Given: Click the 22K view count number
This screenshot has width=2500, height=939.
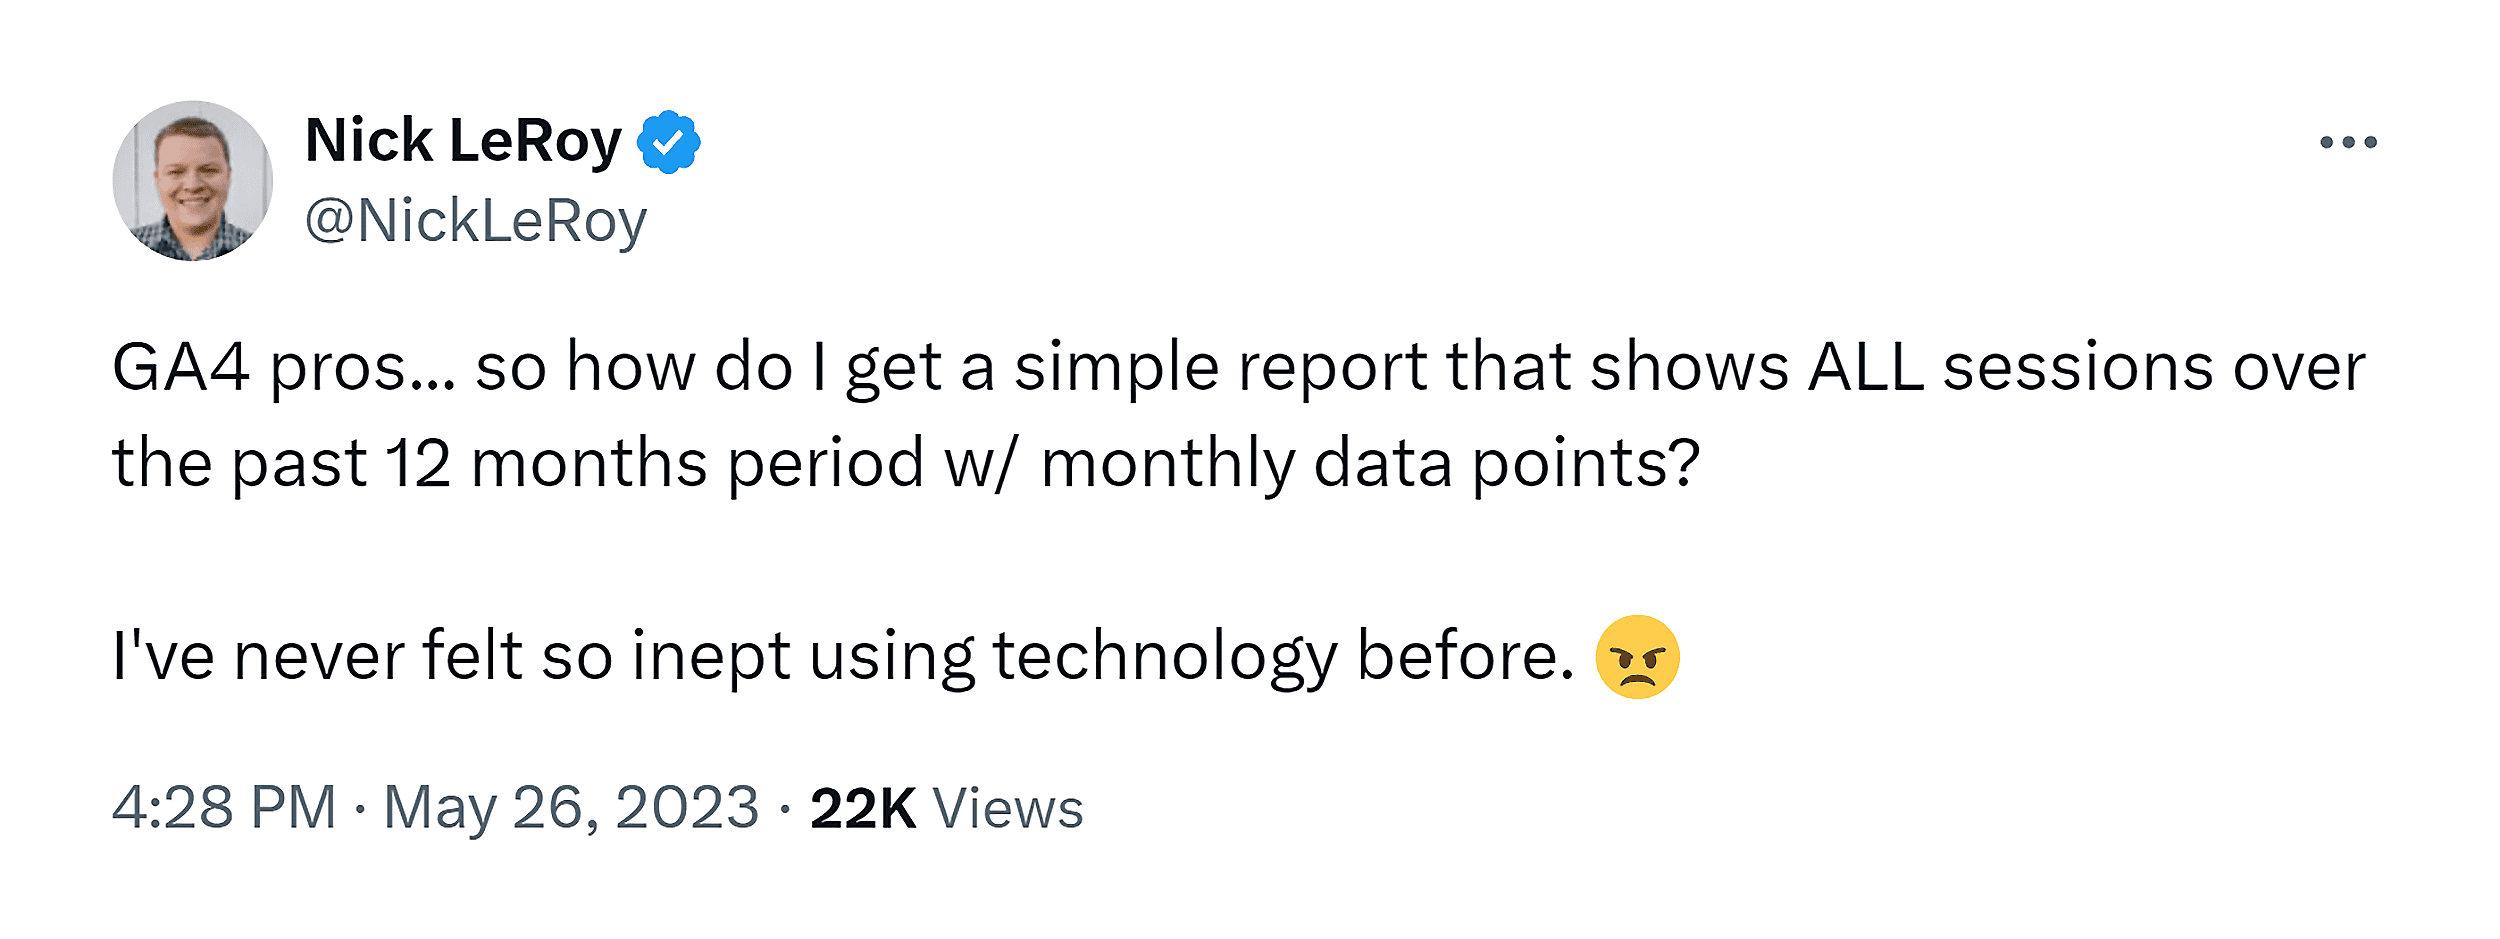Looking at the screenshot, I should [x=862, y=808].
